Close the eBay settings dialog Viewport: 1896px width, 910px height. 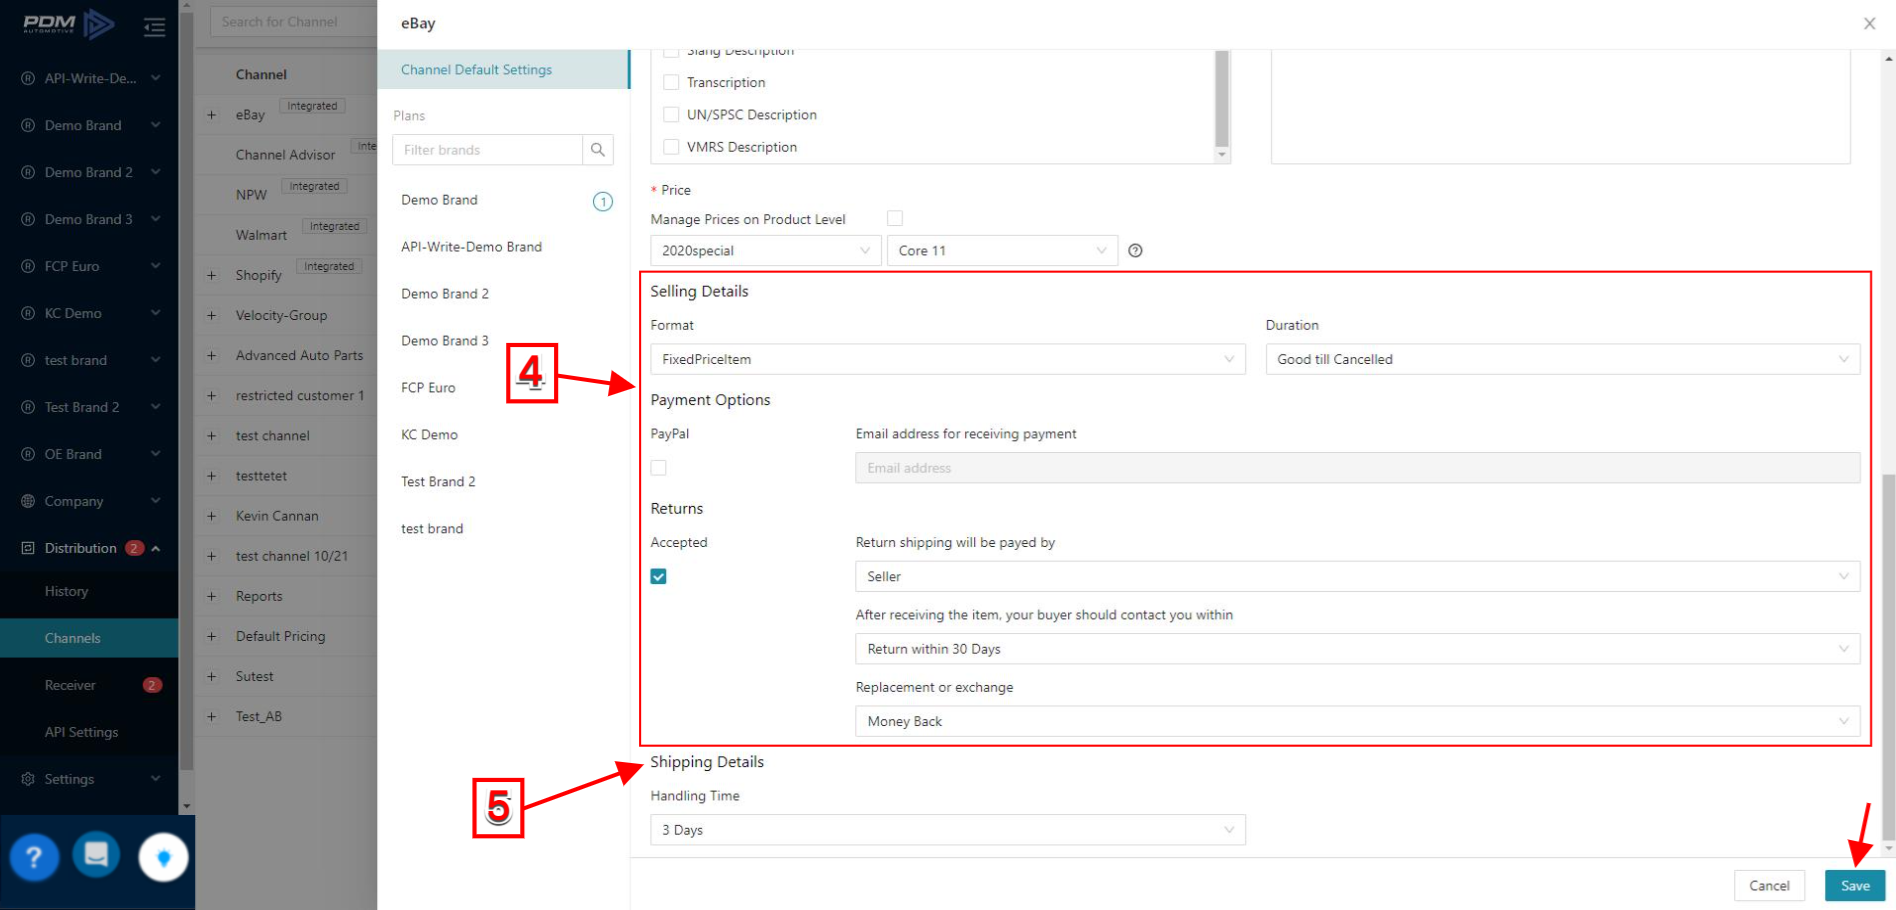(1869, 23)
